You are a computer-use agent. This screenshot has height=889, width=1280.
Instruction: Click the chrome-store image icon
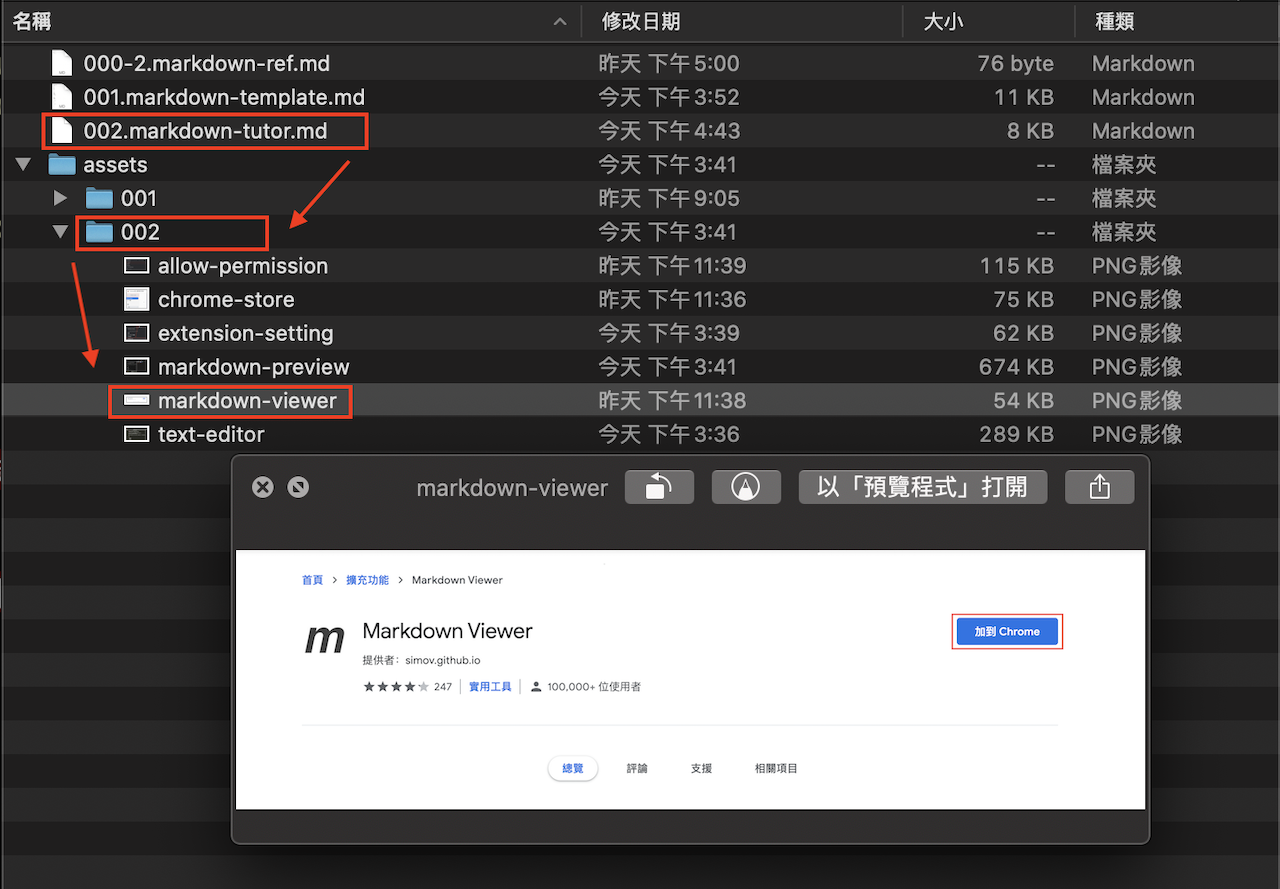136,299
